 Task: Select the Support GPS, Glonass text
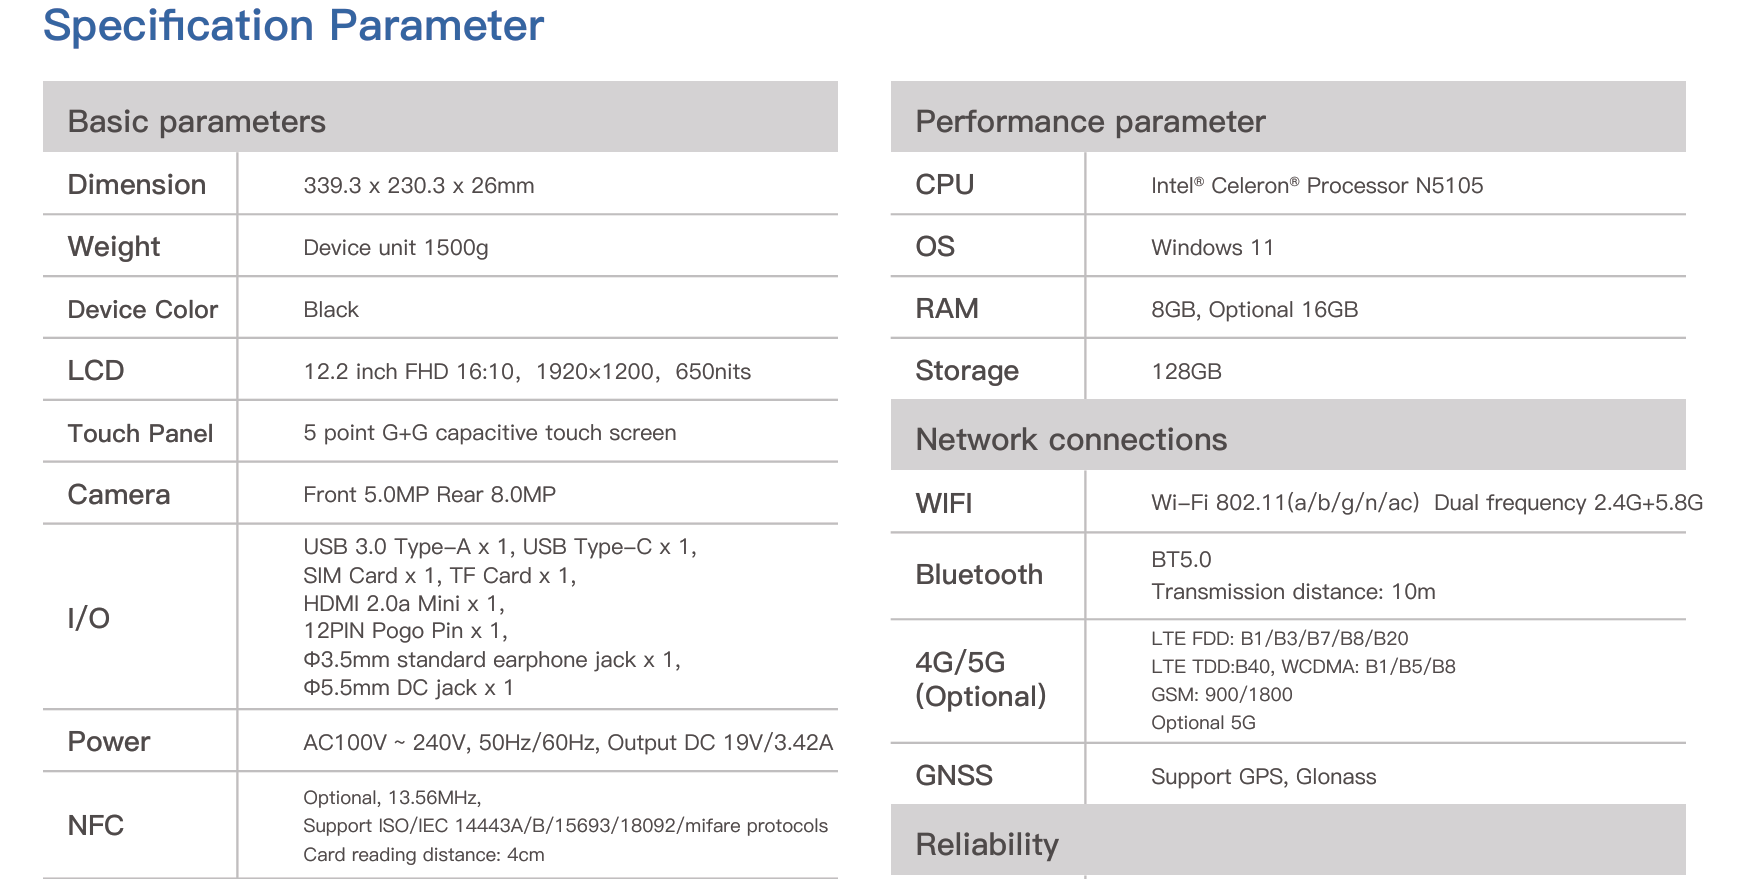click(1263, 777)
